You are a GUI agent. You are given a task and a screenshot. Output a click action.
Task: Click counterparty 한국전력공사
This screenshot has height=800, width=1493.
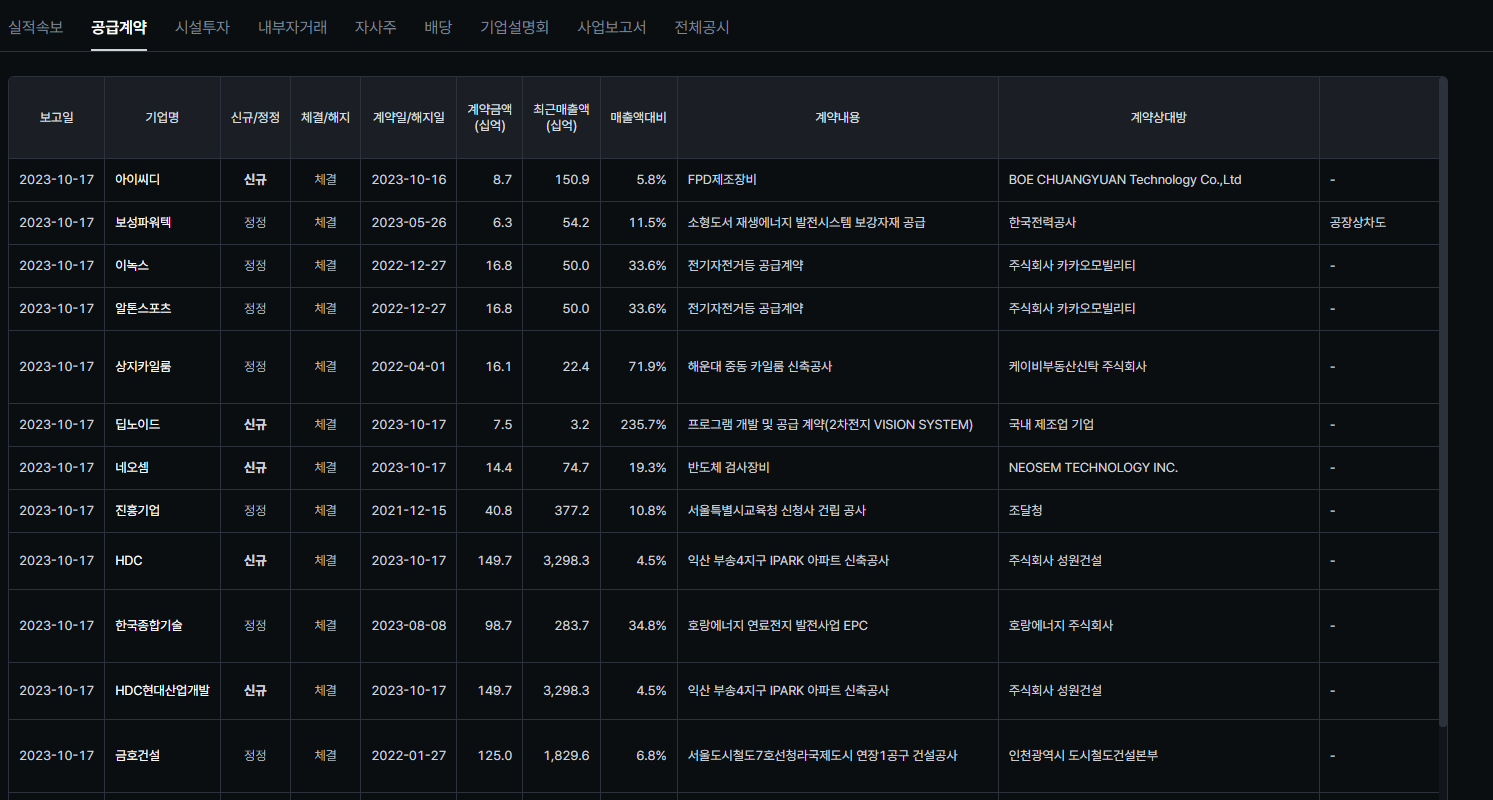1042,223
